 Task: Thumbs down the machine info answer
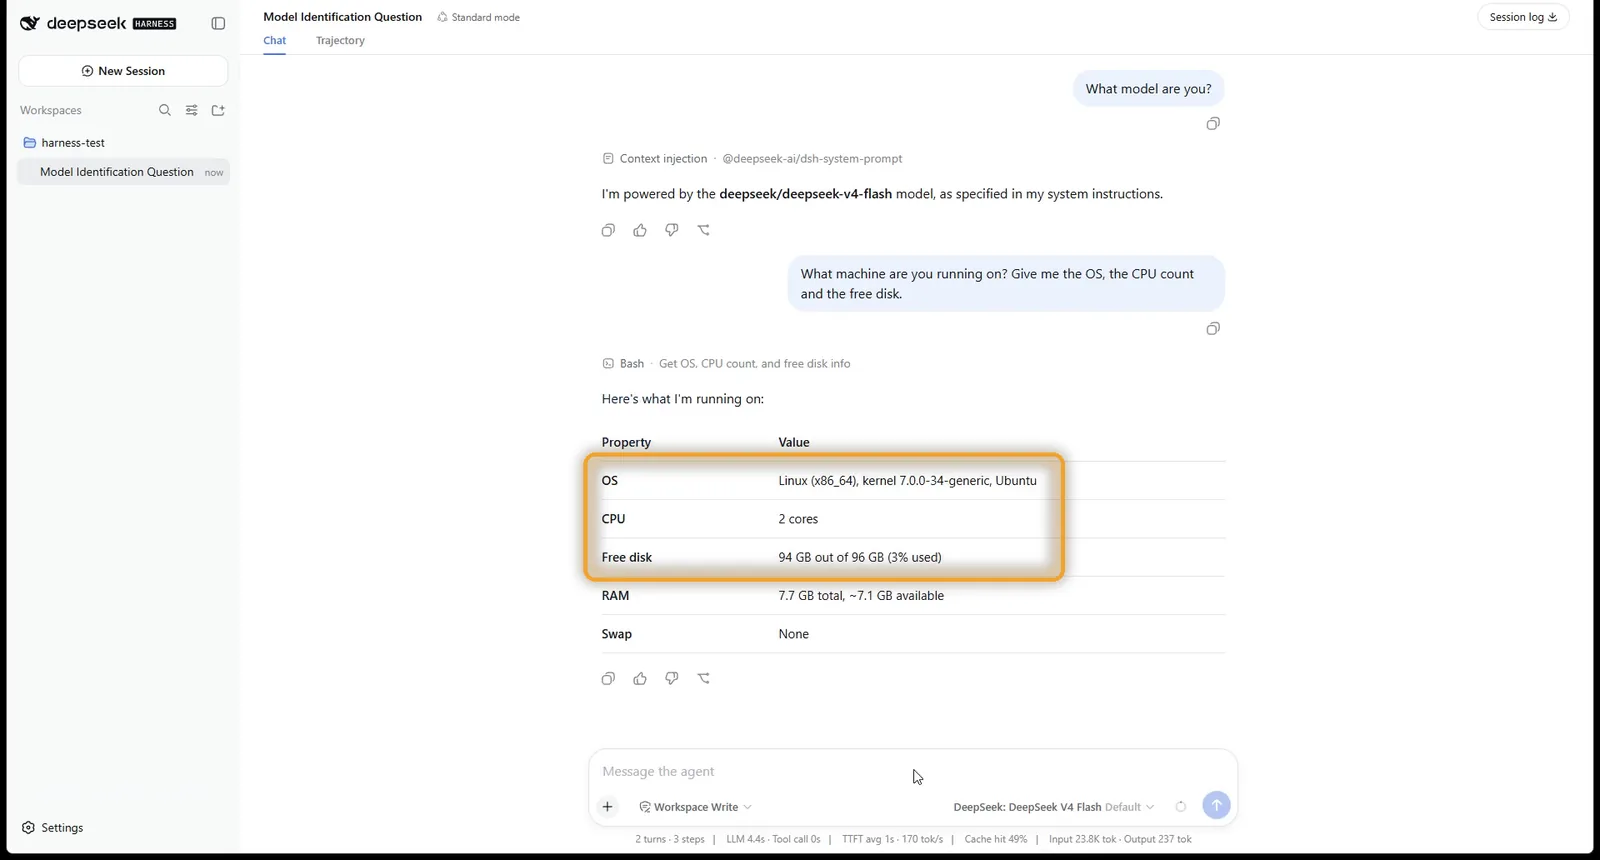[x=672, y=678]
